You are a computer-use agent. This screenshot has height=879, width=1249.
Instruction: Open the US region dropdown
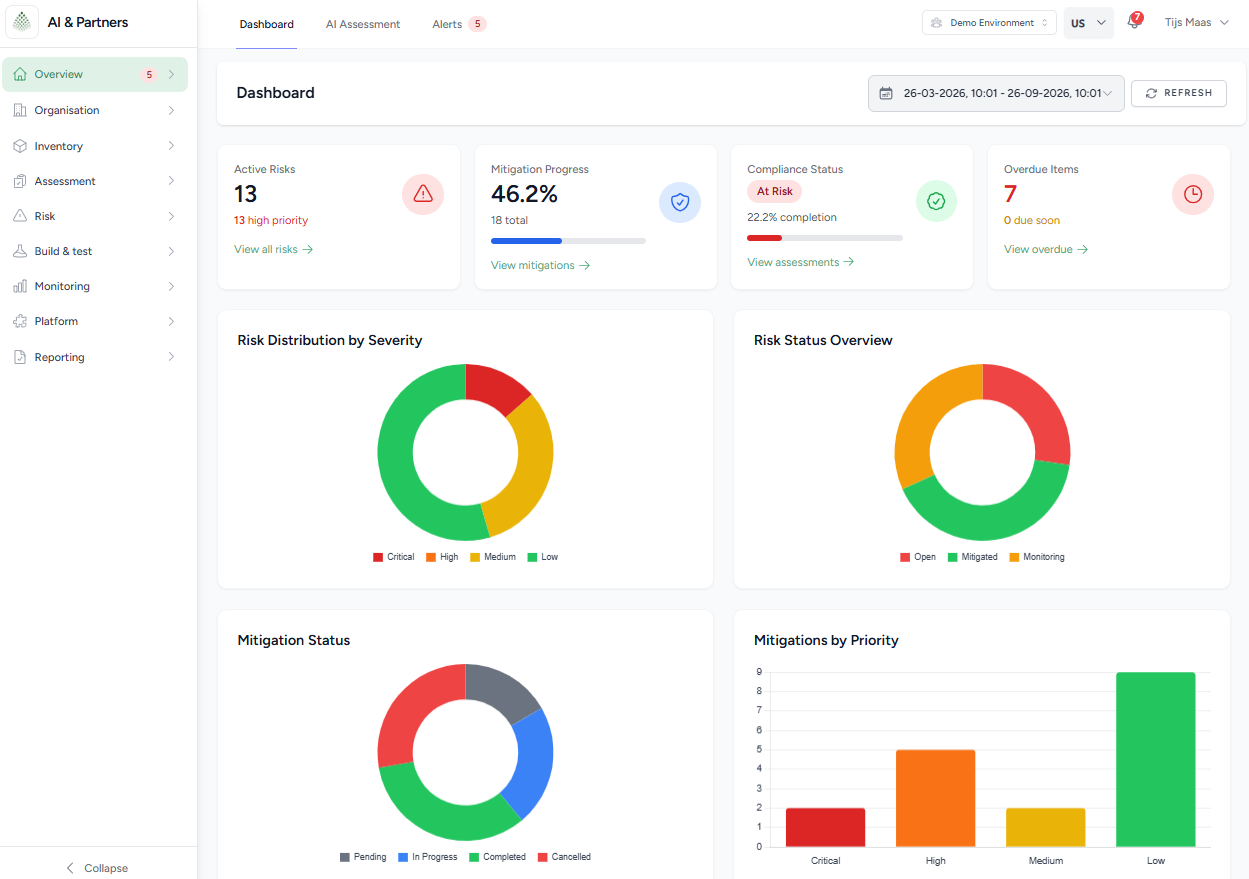[x=1089, y=23]
